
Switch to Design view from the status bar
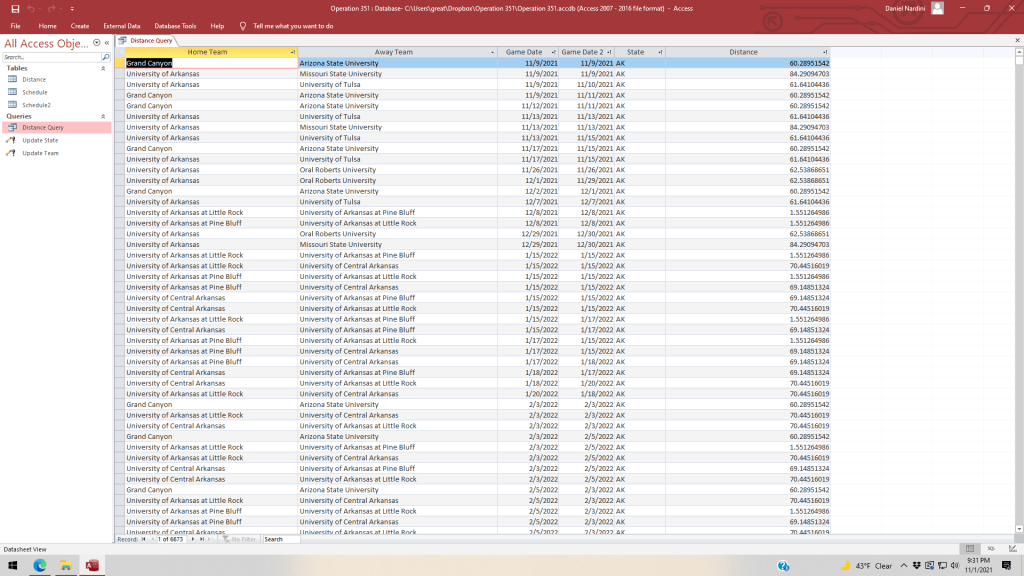(1011, 549)
